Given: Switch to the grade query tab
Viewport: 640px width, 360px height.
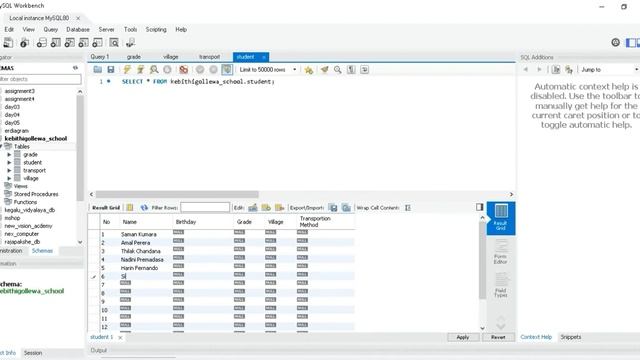Looking at the screenshot, I should tap(133, 57).
